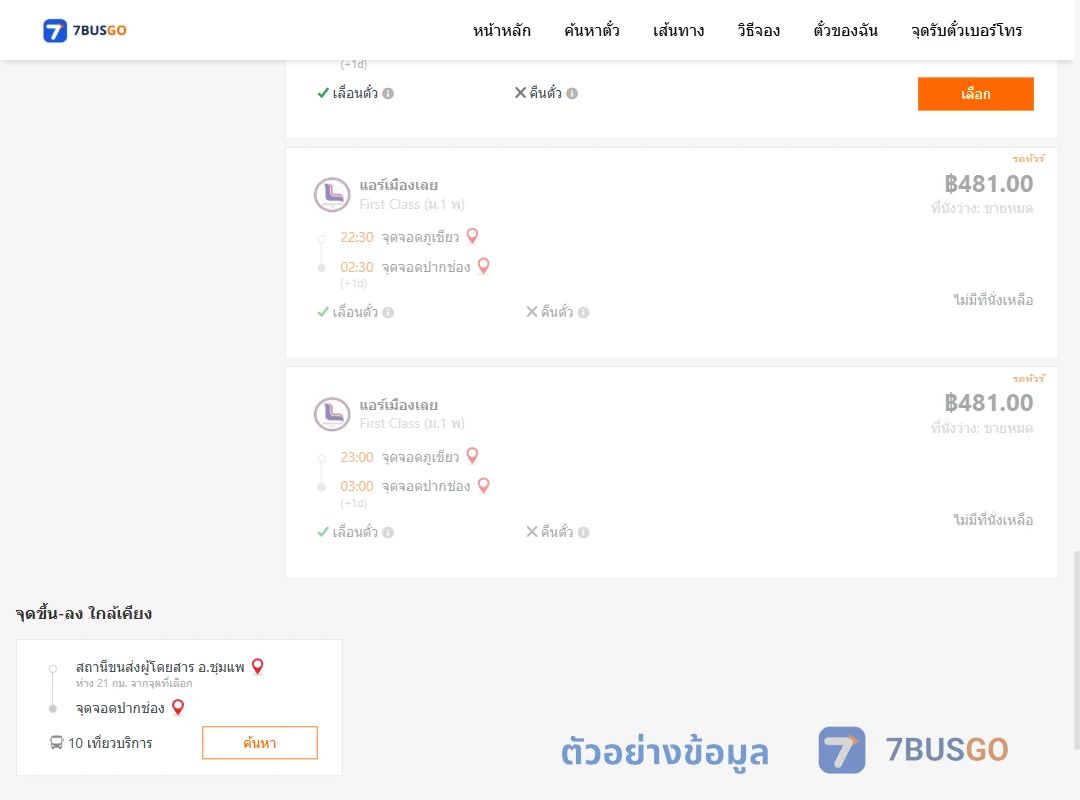Open จุดรับตั๋วเบอร์โทร from the navigation
Screen dimensions: 1080x800
[966, 31]
